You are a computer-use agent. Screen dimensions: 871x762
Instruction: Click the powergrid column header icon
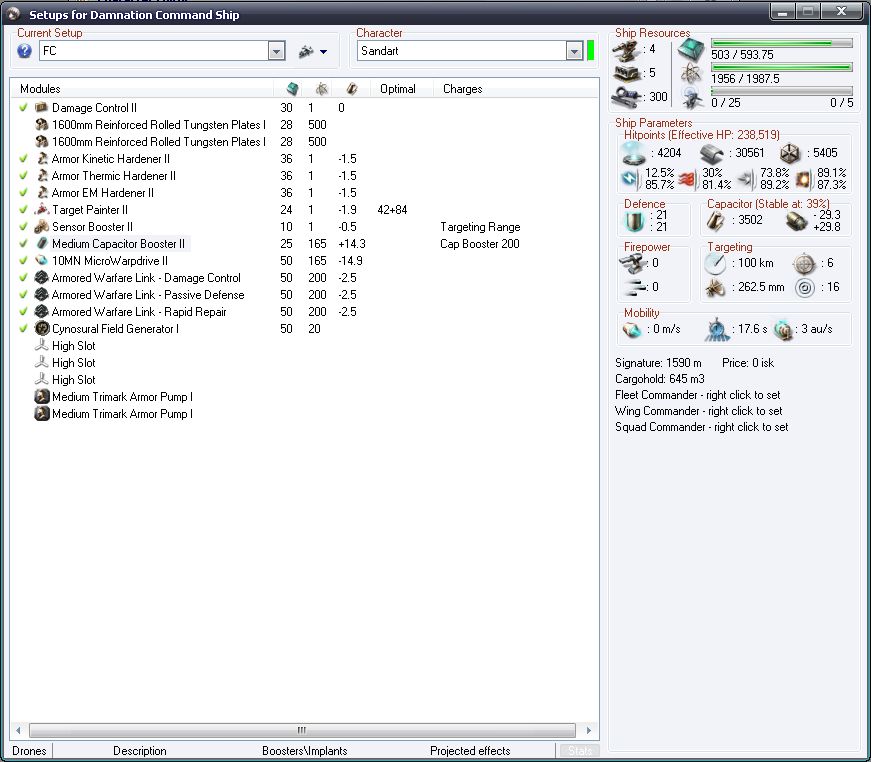(322, 89)
